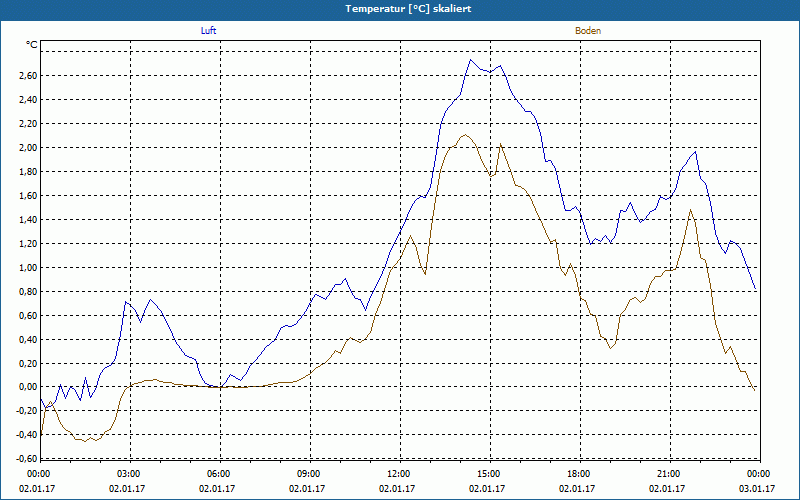Click the y-axis value 1,00
The height and width of the screenshot is (500, 800).
coord(29,267)
